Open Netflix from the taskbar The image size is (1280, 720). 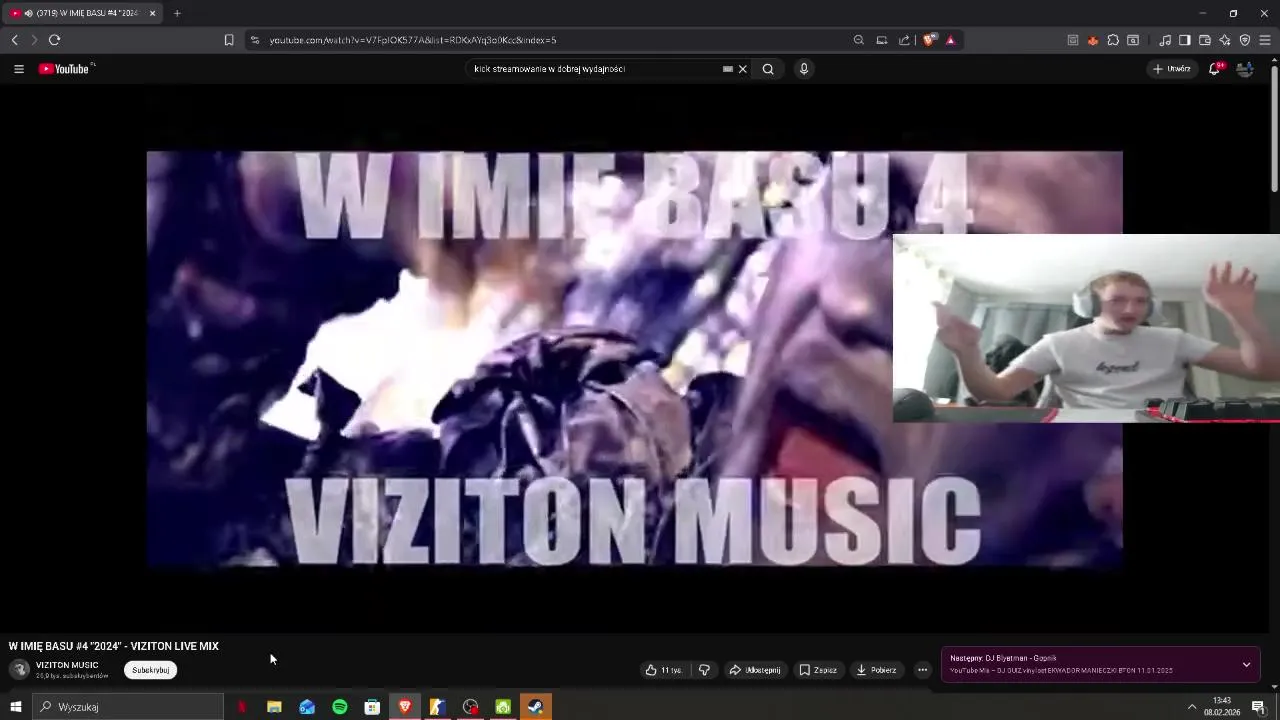(241, 707)
